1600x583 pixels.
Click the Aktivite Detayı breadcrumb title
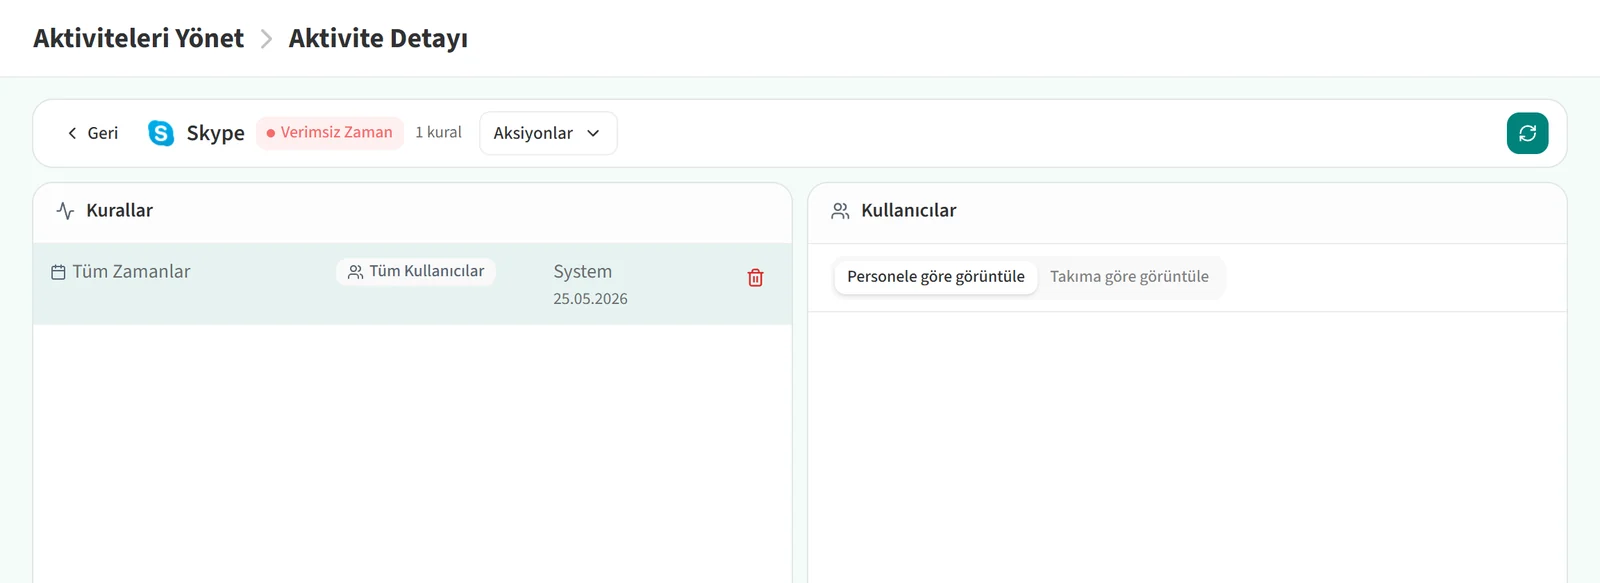click(378, 38)
